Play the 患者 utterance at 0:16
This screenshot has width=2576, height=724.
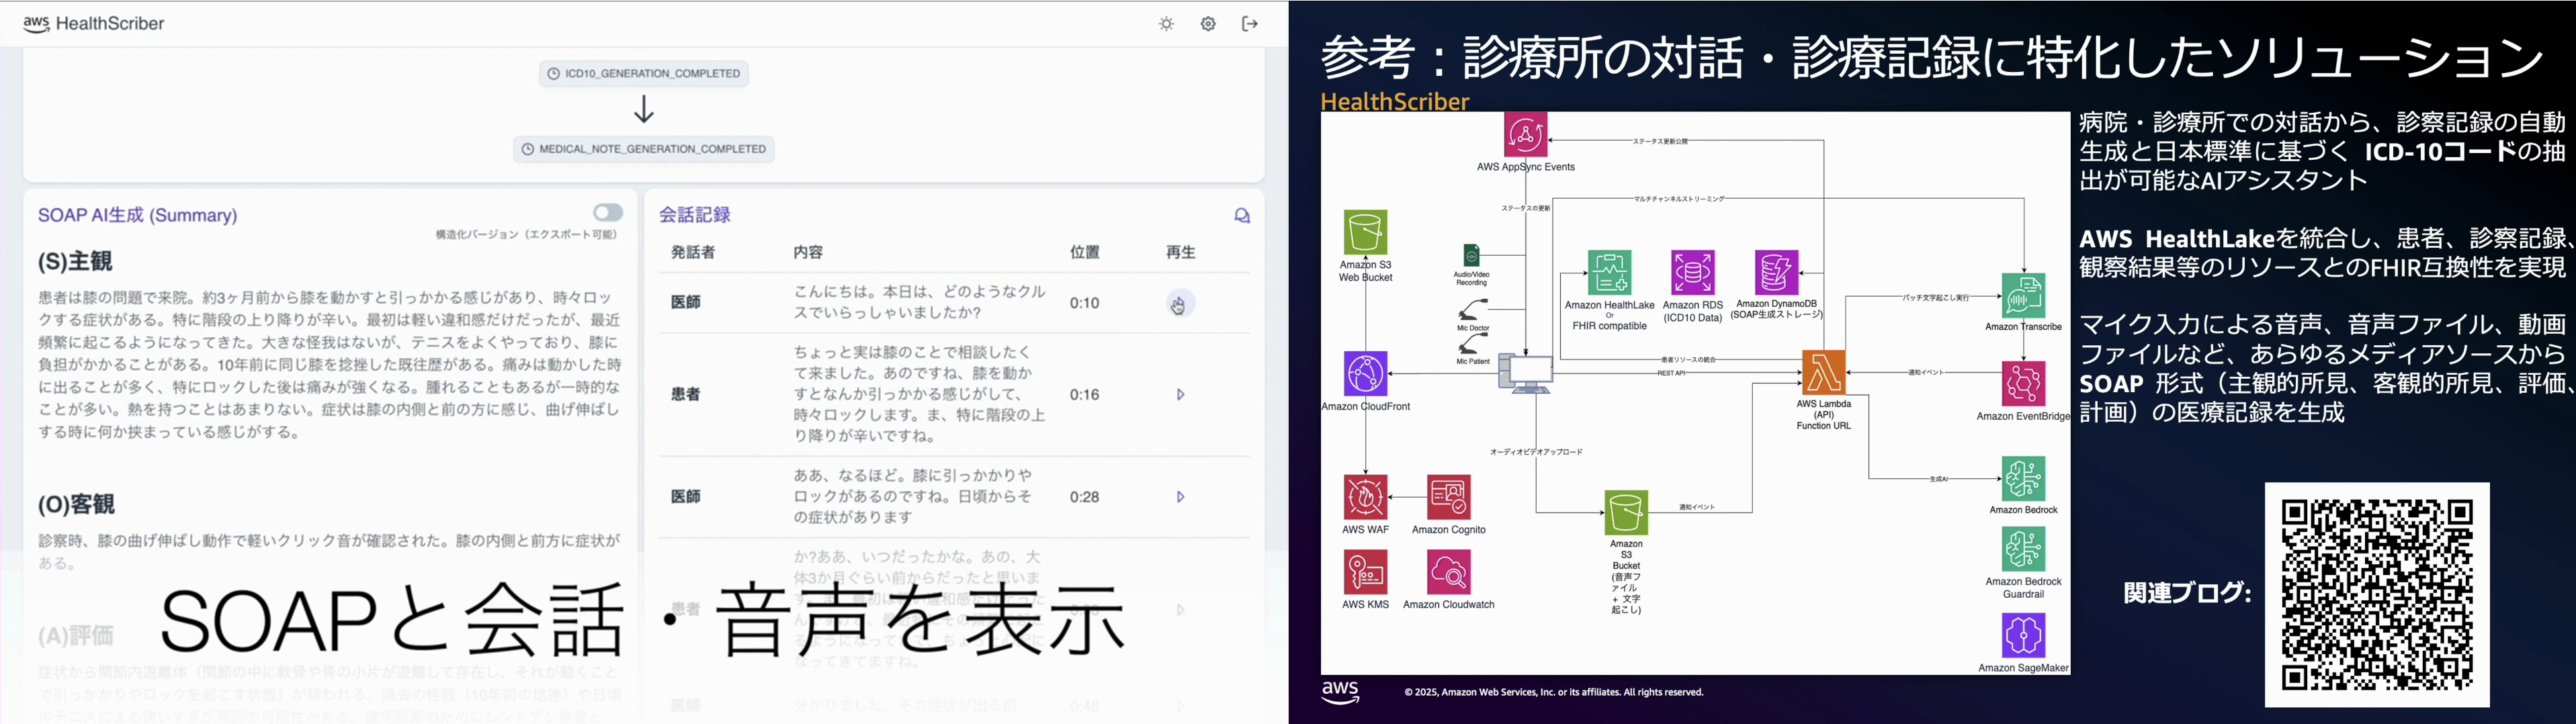pos(1181,395)
